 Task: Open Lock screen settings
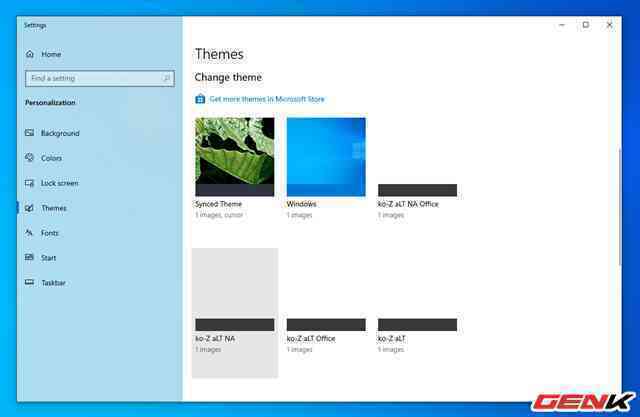[59, 183]
